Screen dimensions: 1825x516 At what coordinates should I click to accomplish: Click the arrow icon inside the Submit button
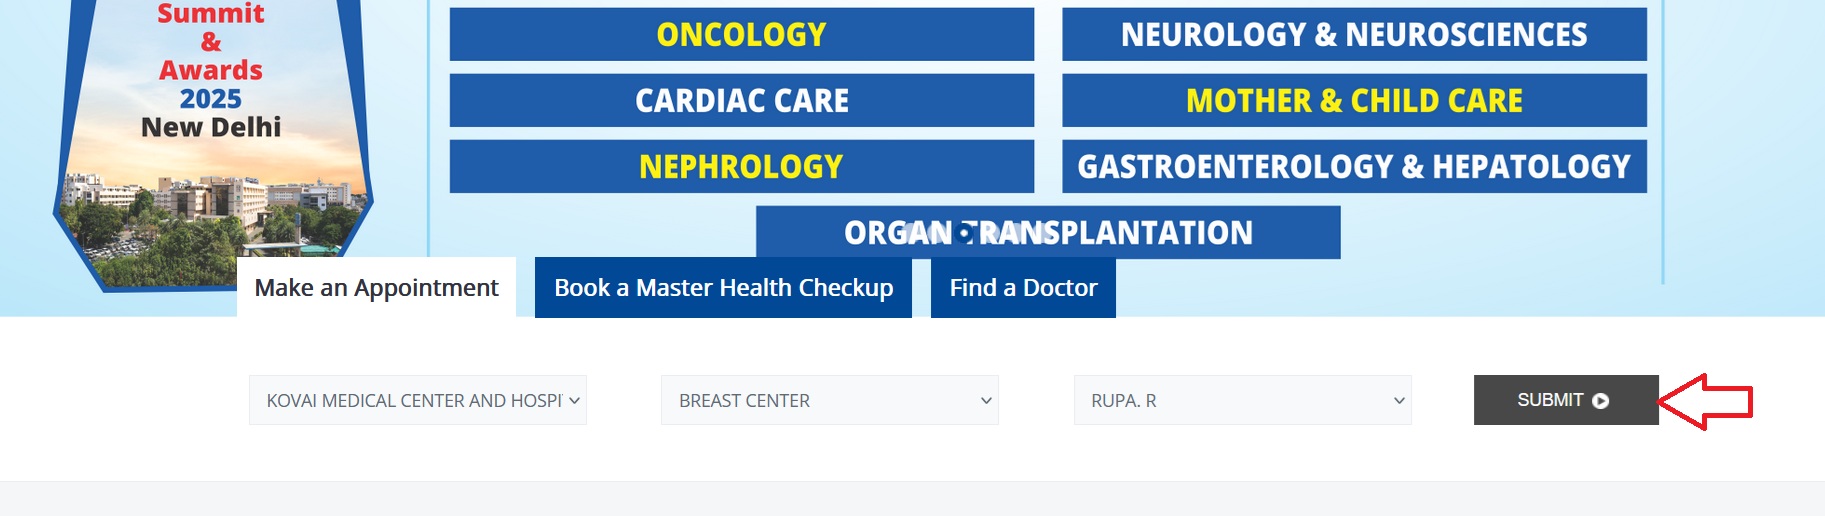1600,401
